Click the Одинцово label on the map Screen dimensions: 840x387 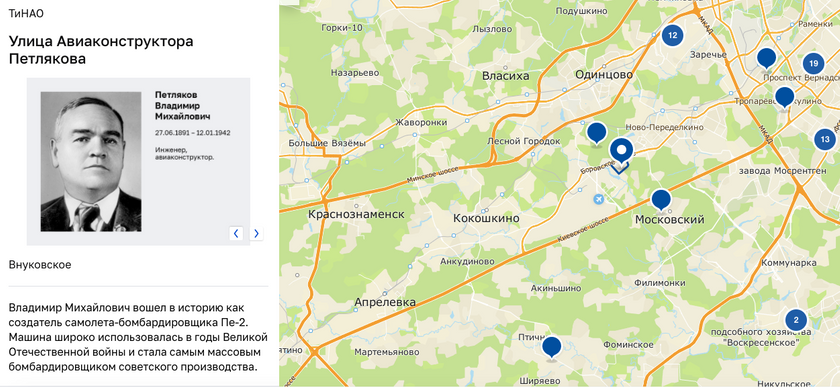point(604,75)
